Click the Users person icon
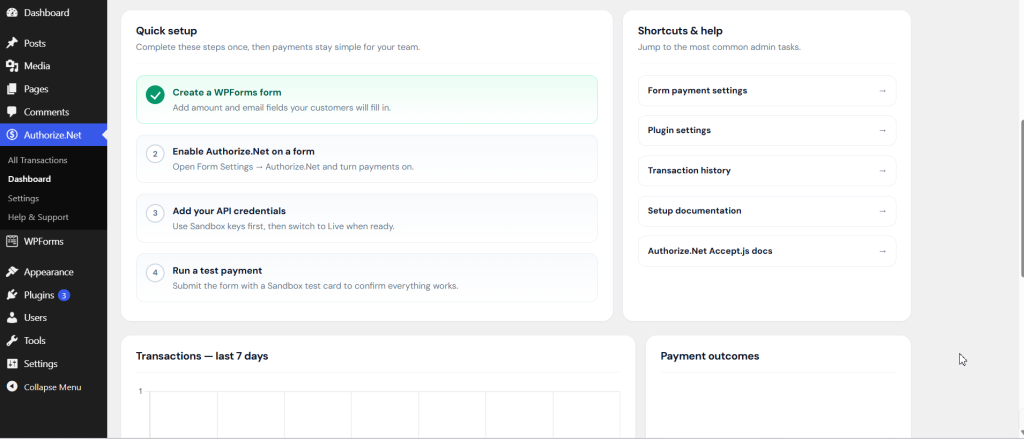Image resolution: width=1024 pixels, height=439 pixels. click(x=12, y=317)
